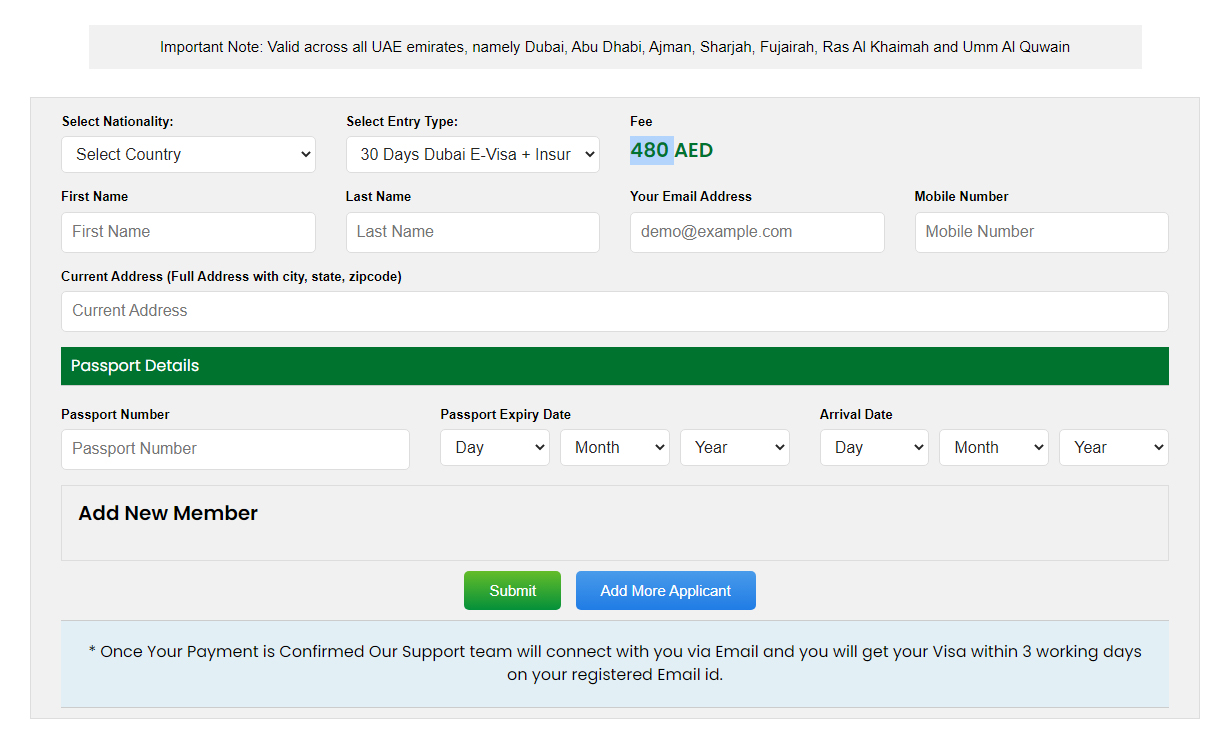Open the Passport Expiry Day dropdown
The width and height of the screenshot is (1230, 736).
coord(495,448)
